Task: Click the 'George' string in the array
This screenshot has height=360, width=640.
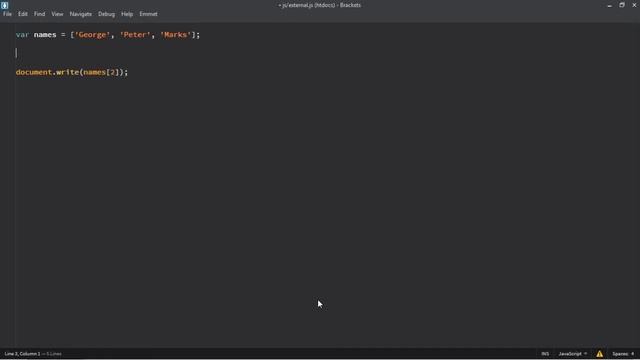Action: click(x=92, y=35)
